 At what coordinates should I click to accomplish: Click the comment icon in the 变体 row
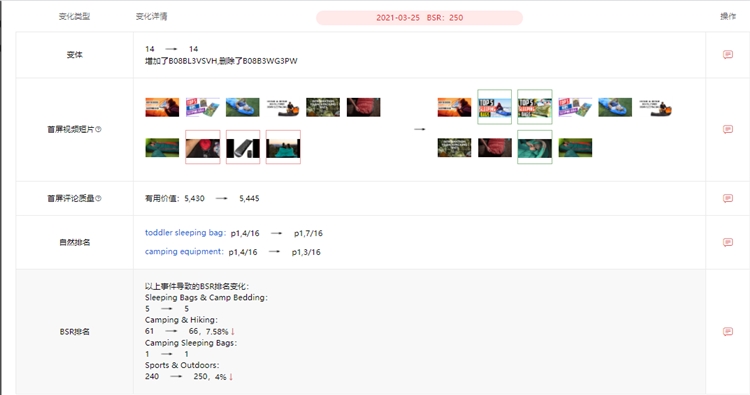[x=728, y=55]
